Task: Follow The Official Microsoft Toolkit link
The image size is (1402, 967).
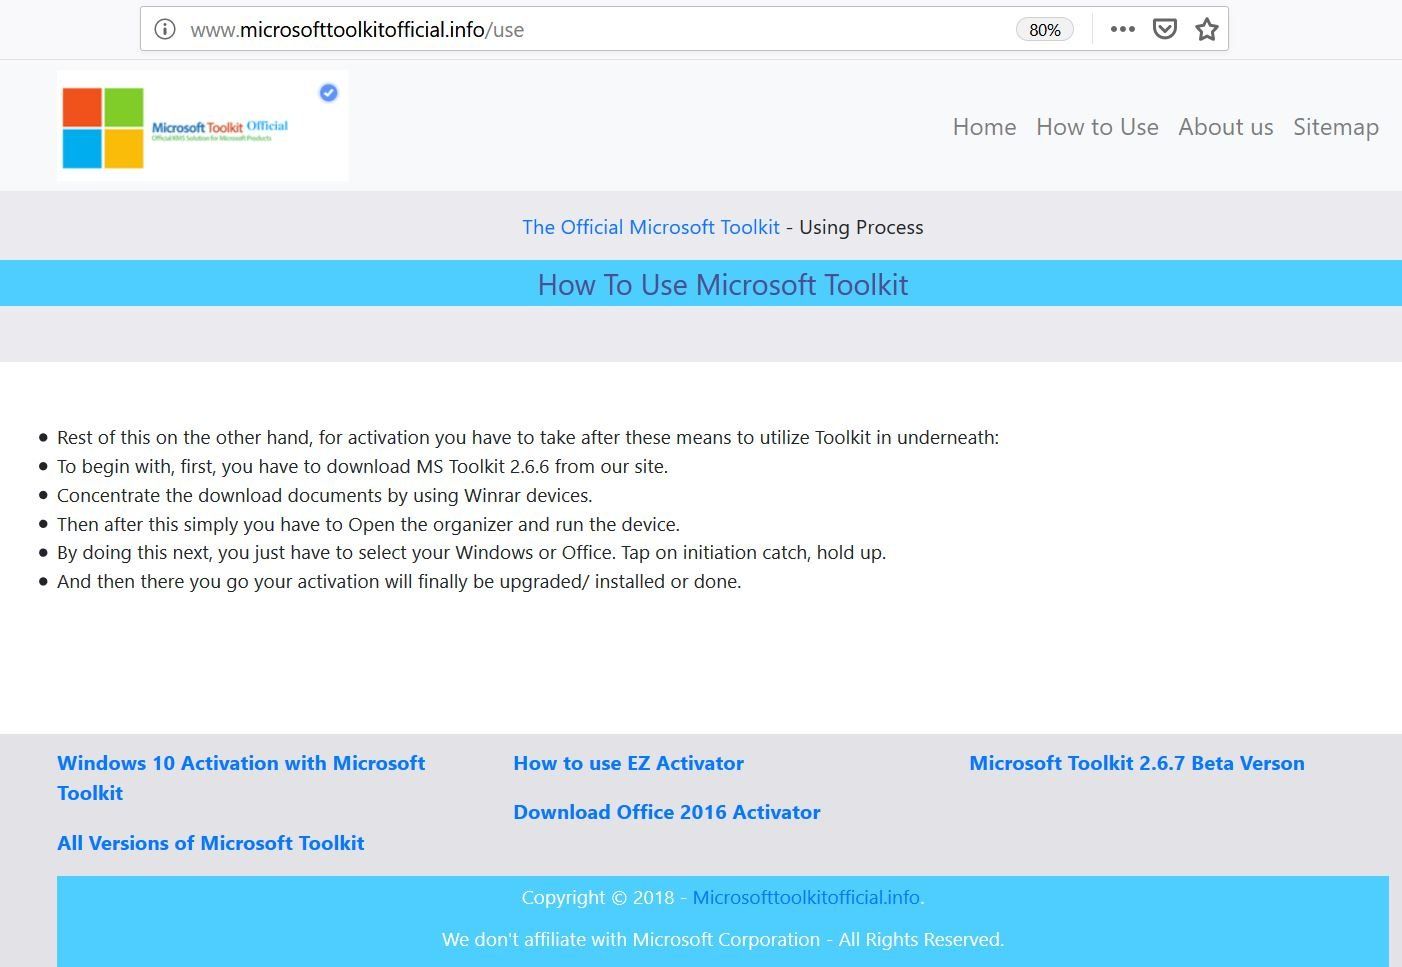Action: coord(651,227)
